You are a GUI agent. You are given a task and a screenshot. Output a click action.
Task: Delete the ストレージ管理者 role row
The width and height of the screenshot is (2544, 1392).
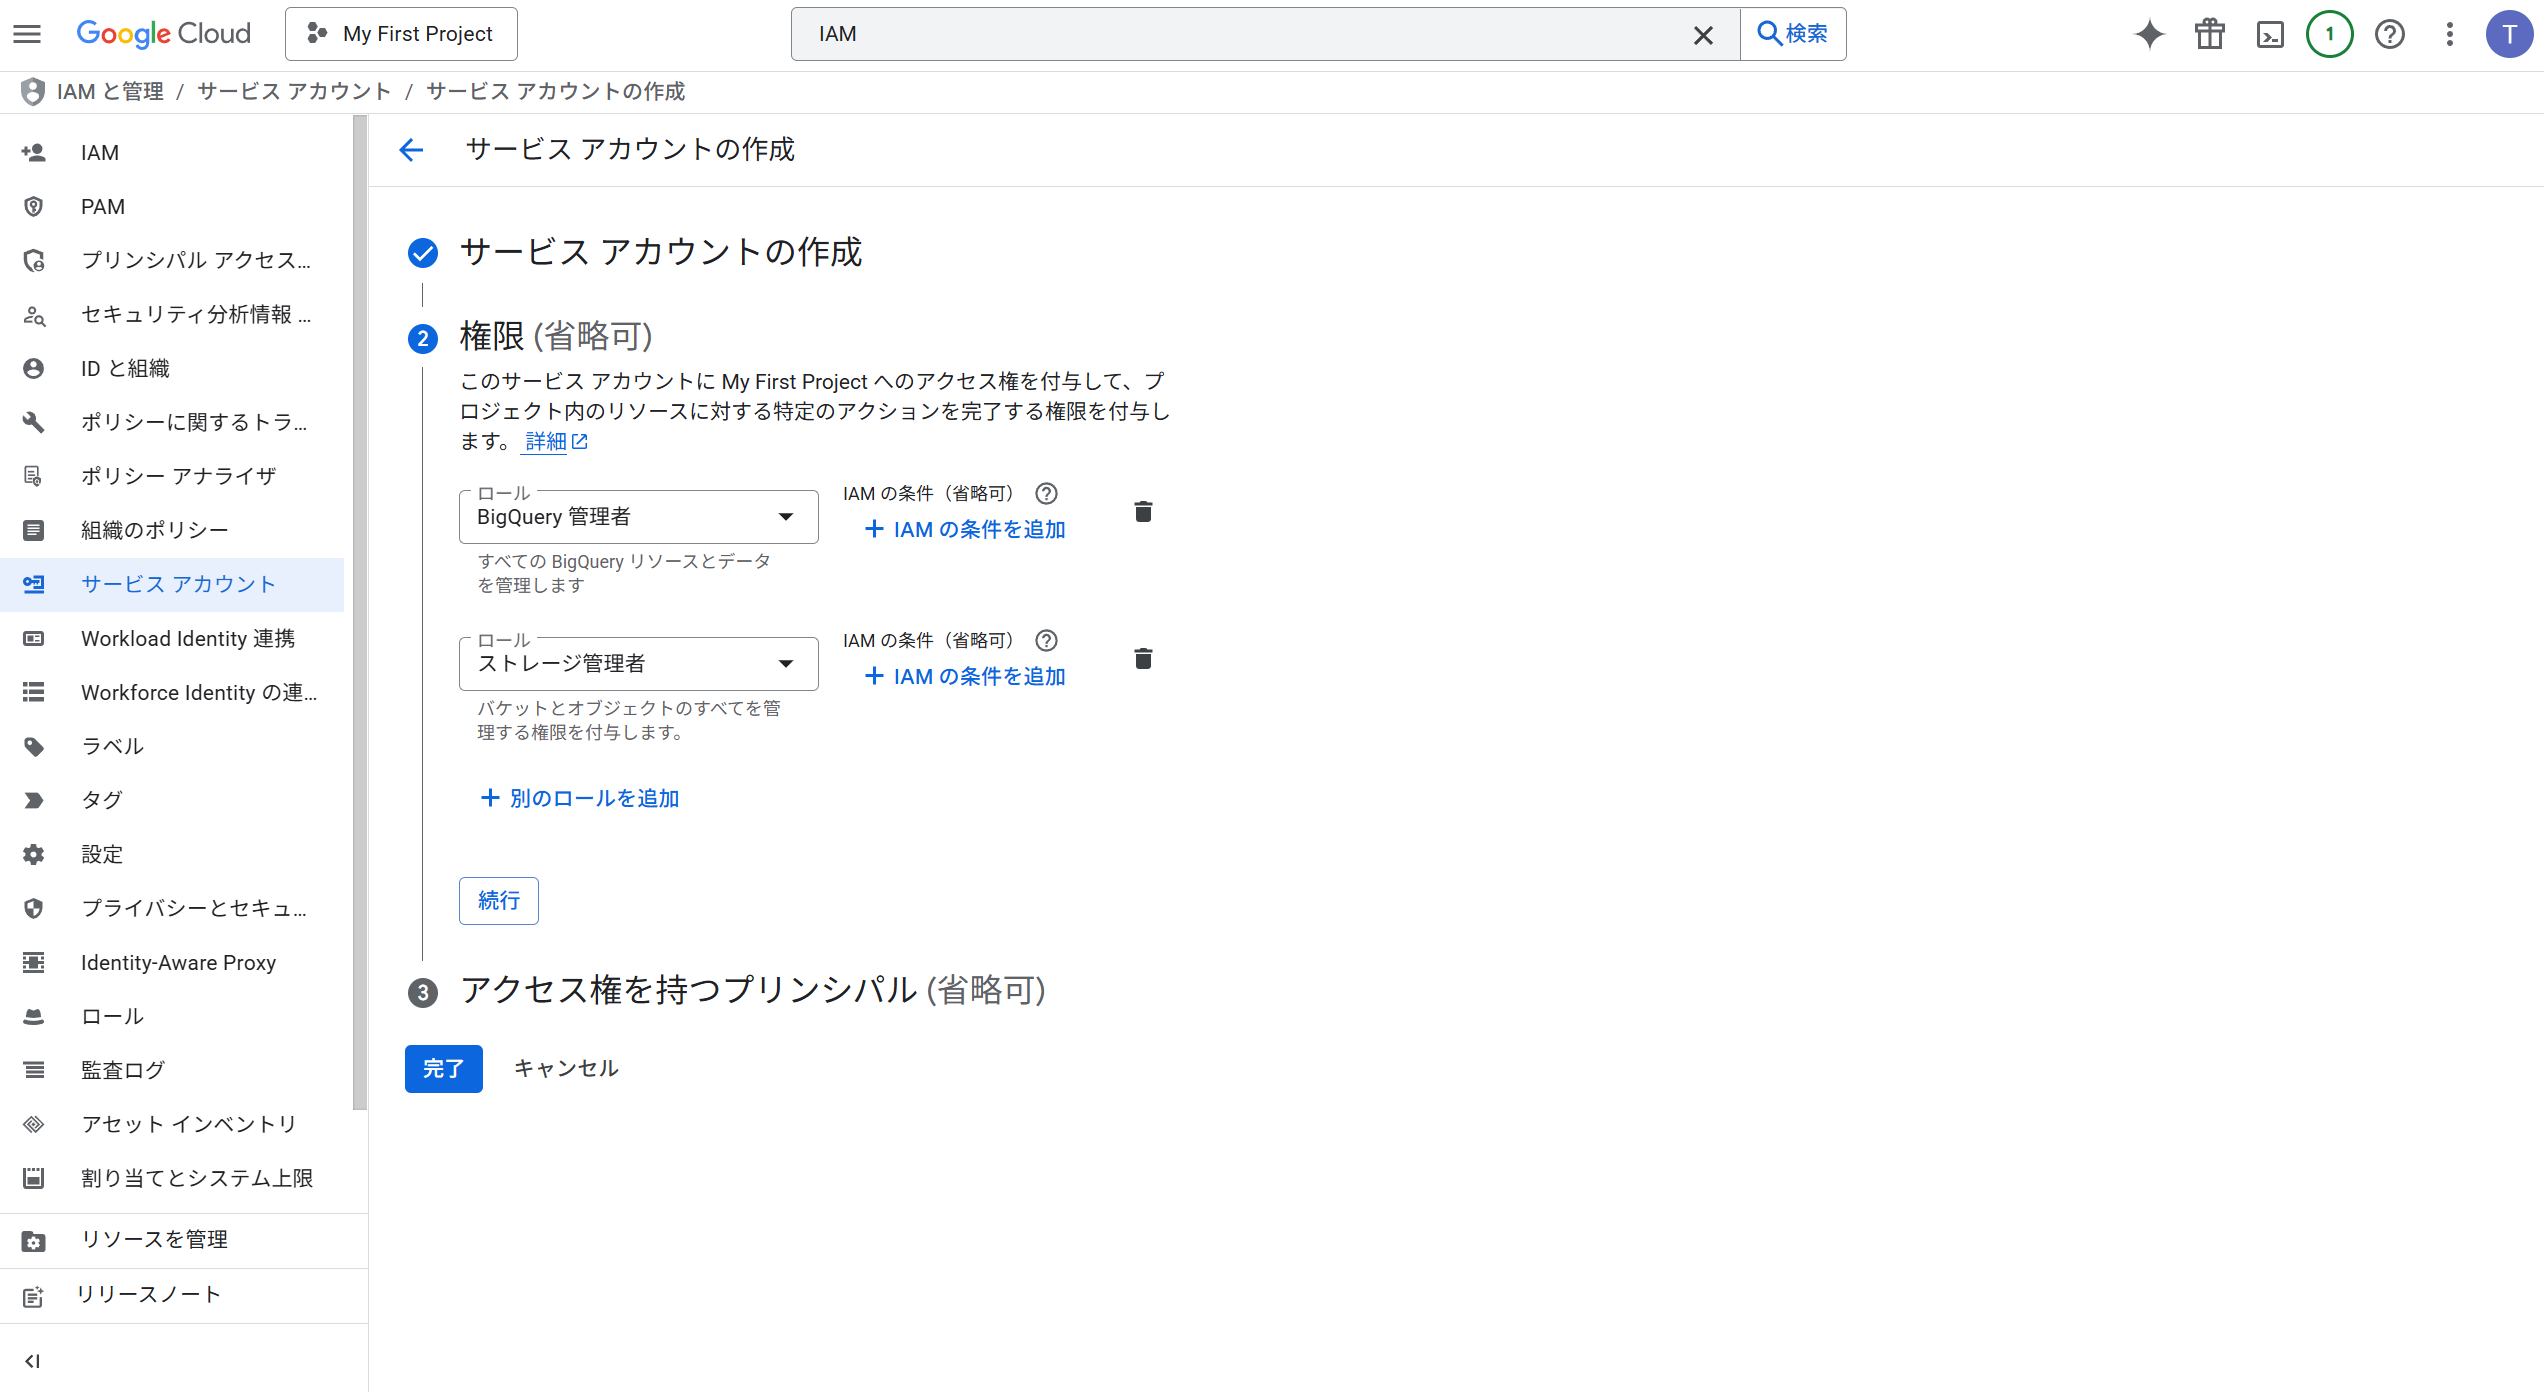pyautogui.click(x=1143, y=659)
